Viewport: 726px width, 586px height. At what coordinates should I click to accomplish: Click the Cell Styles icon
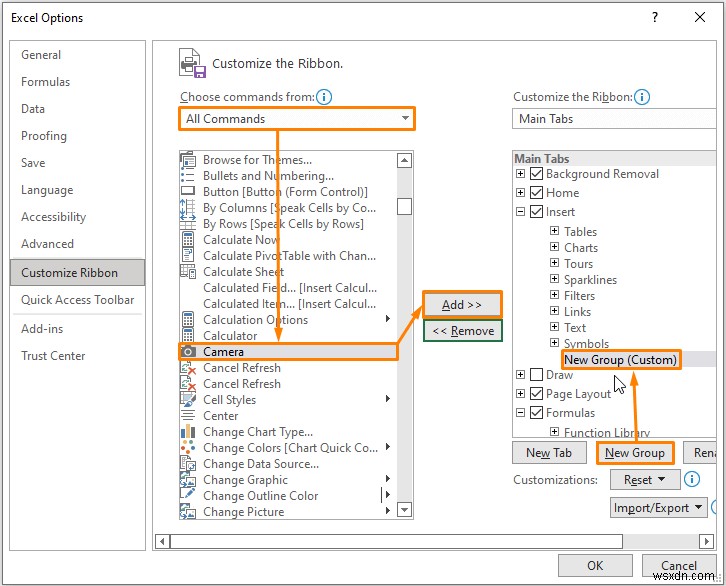click(188, 399)
